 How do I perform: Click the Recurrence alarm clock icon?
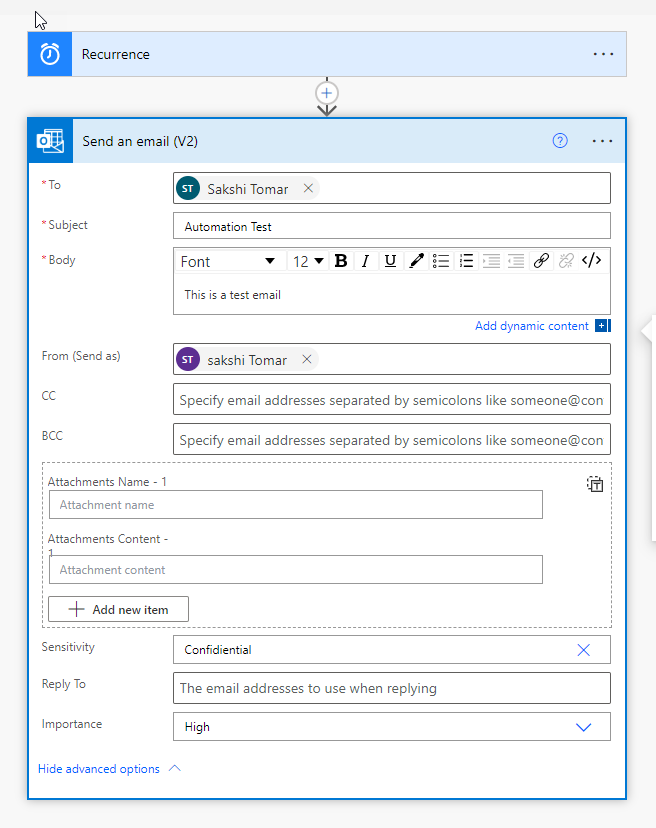50,54
